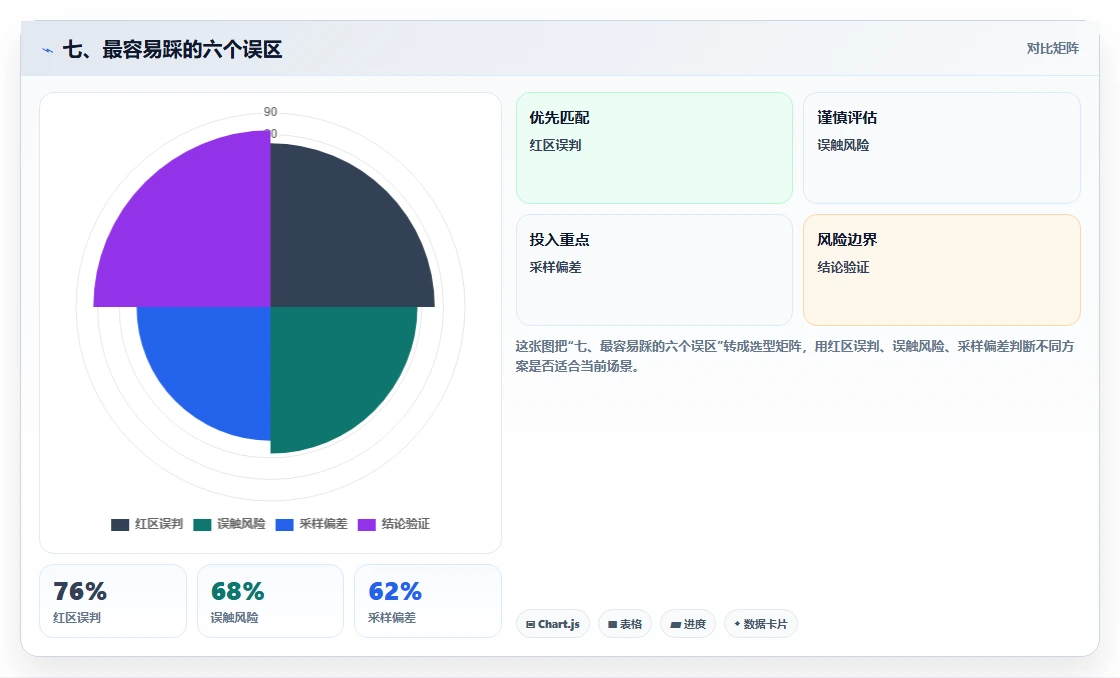Click the 红区误判 legend label

(x=159, y=524)
